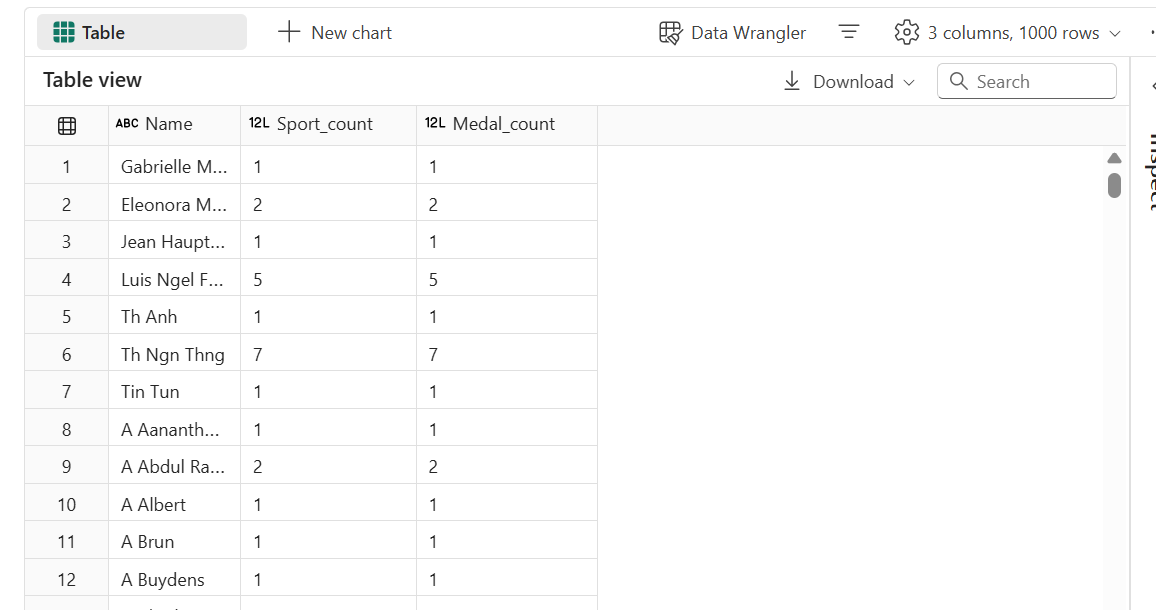Click the Data Wrangler icon
The height and width of the screenshot is (610, 1156).
tap(670, 33)
